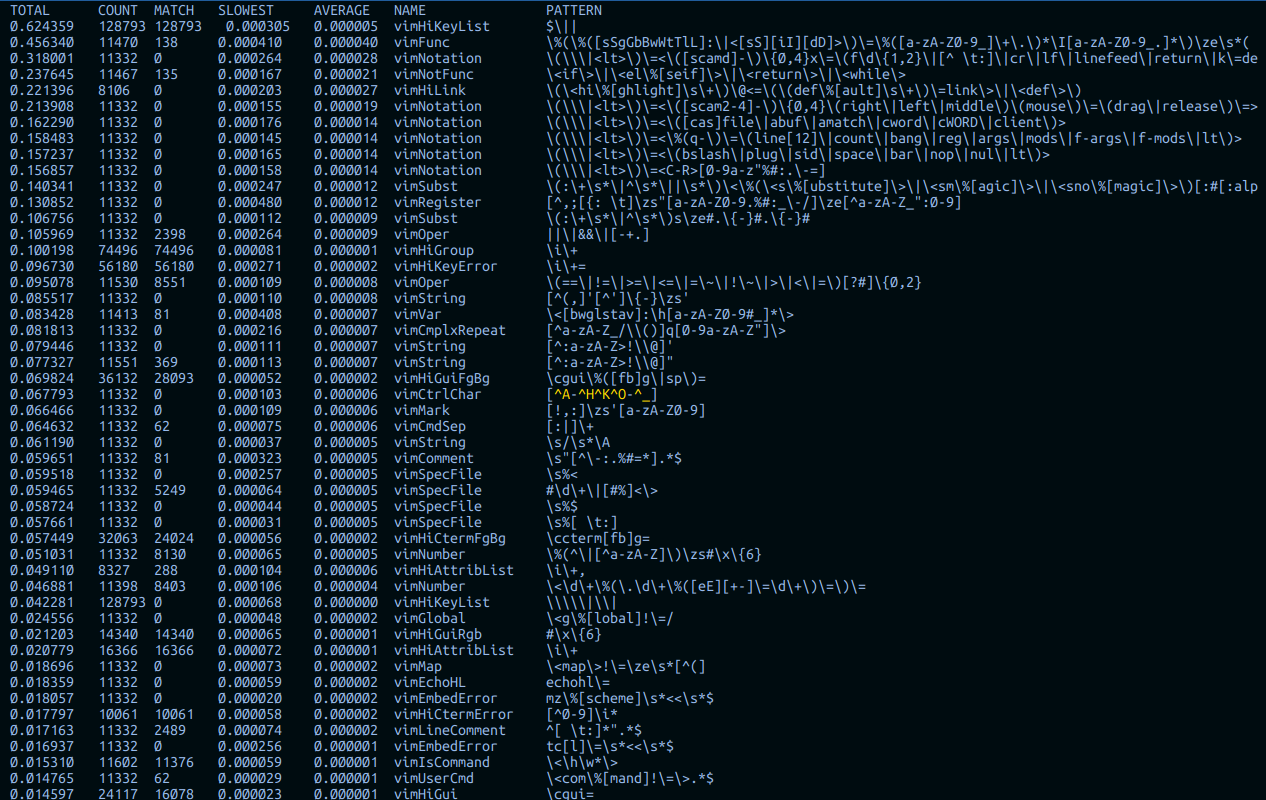This screenshot has height=800, width=1266.
Task: Select the vimVar syntax name
Action: 418,314
